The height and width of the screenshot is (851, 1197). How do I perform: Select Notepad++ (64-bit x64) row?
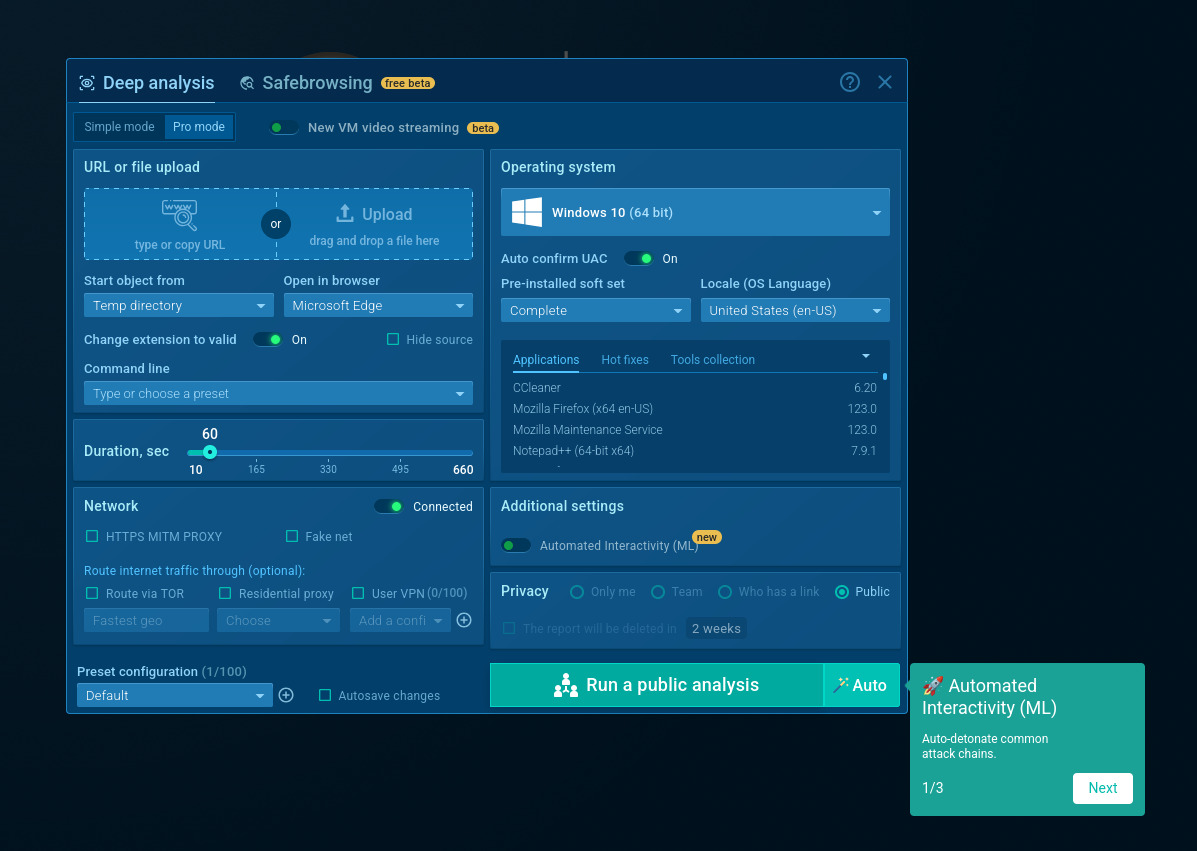695,450
